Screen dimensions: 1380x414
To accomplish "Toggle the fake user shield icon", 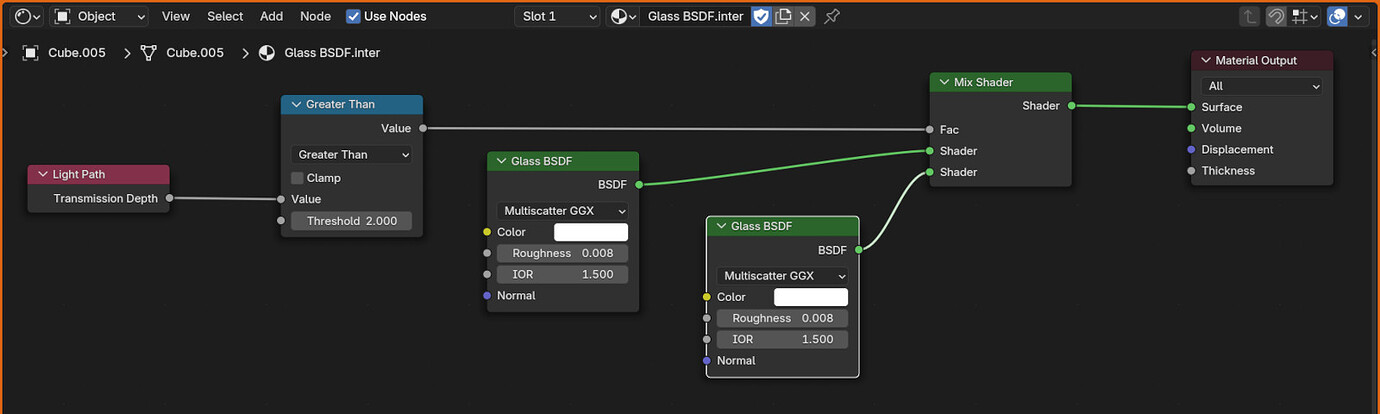I will pos(761,16).
